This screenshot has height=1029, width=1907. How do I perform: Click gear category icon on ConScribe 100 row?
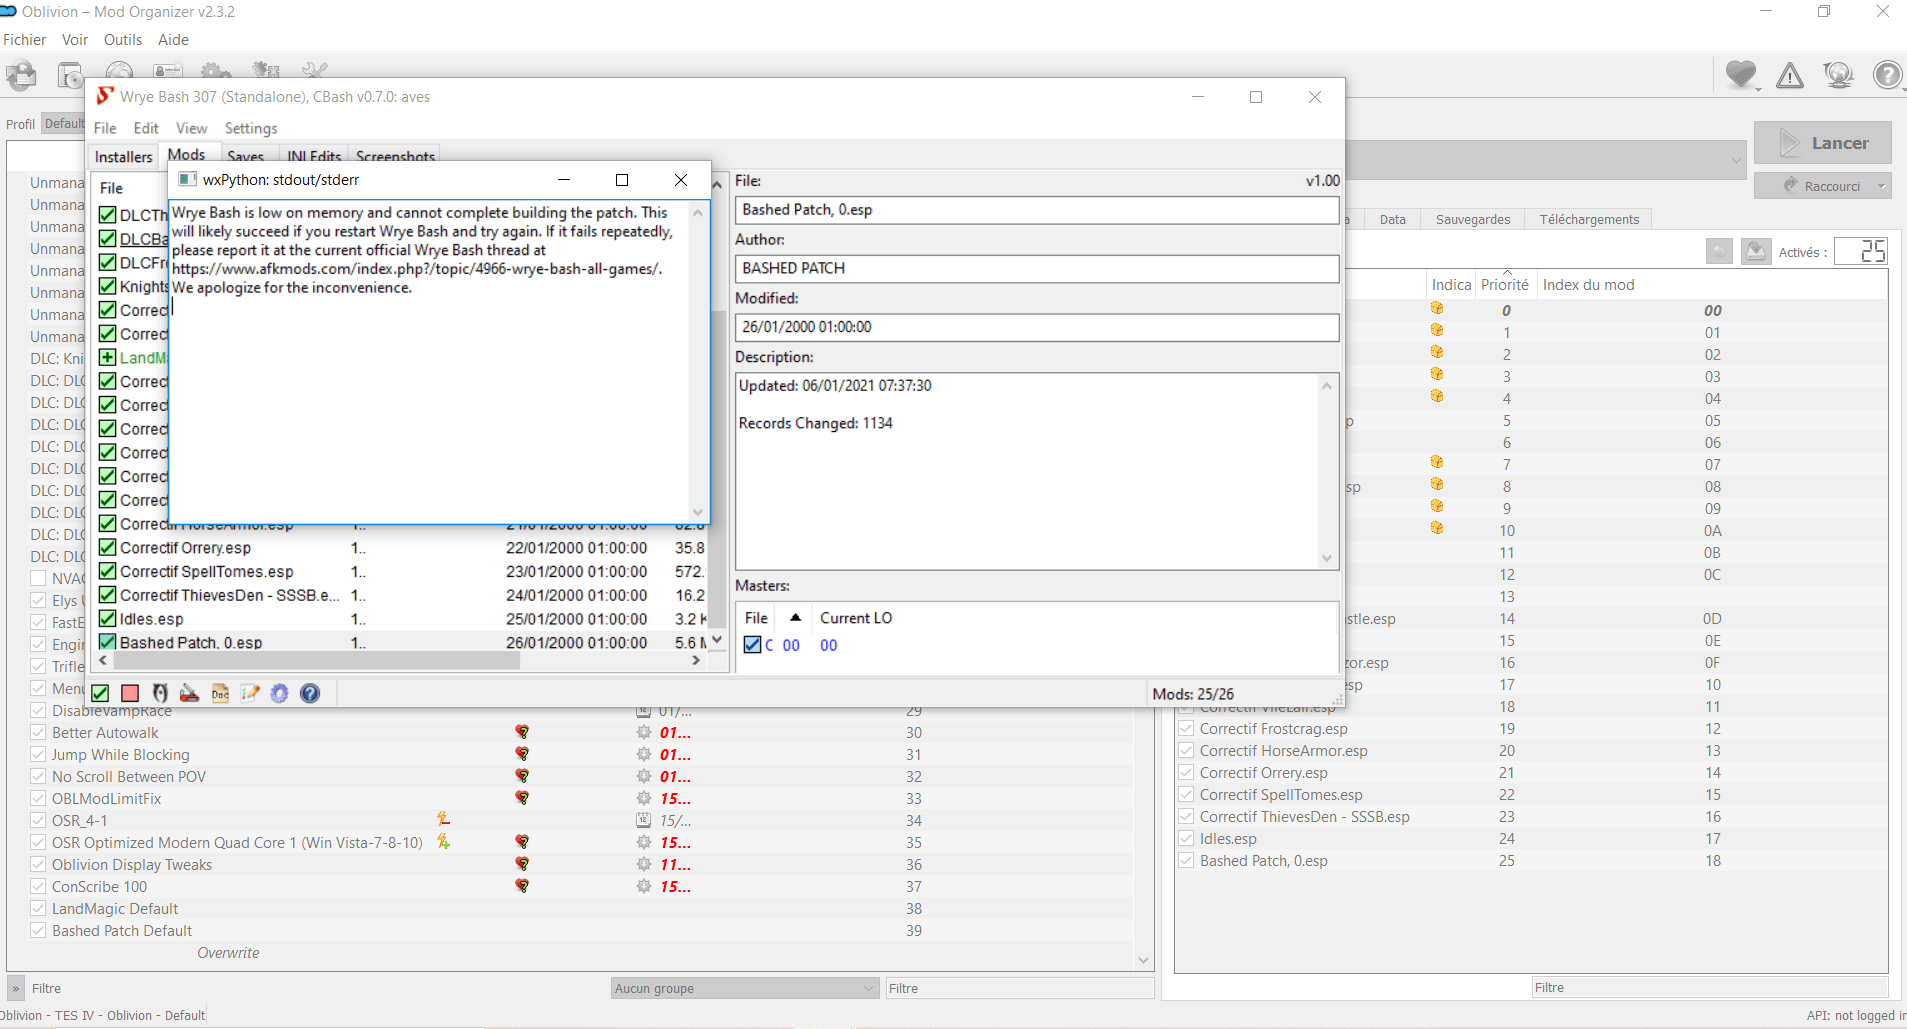[644, 886]
